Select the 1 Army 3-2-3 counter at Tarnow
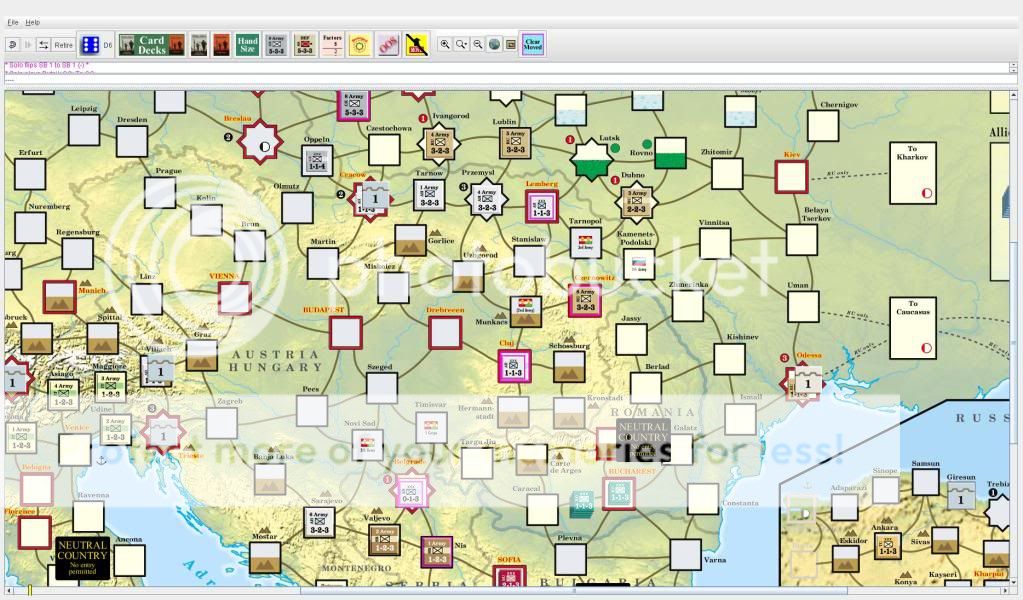The image size is (1023, 600). (x=429, y=195)
